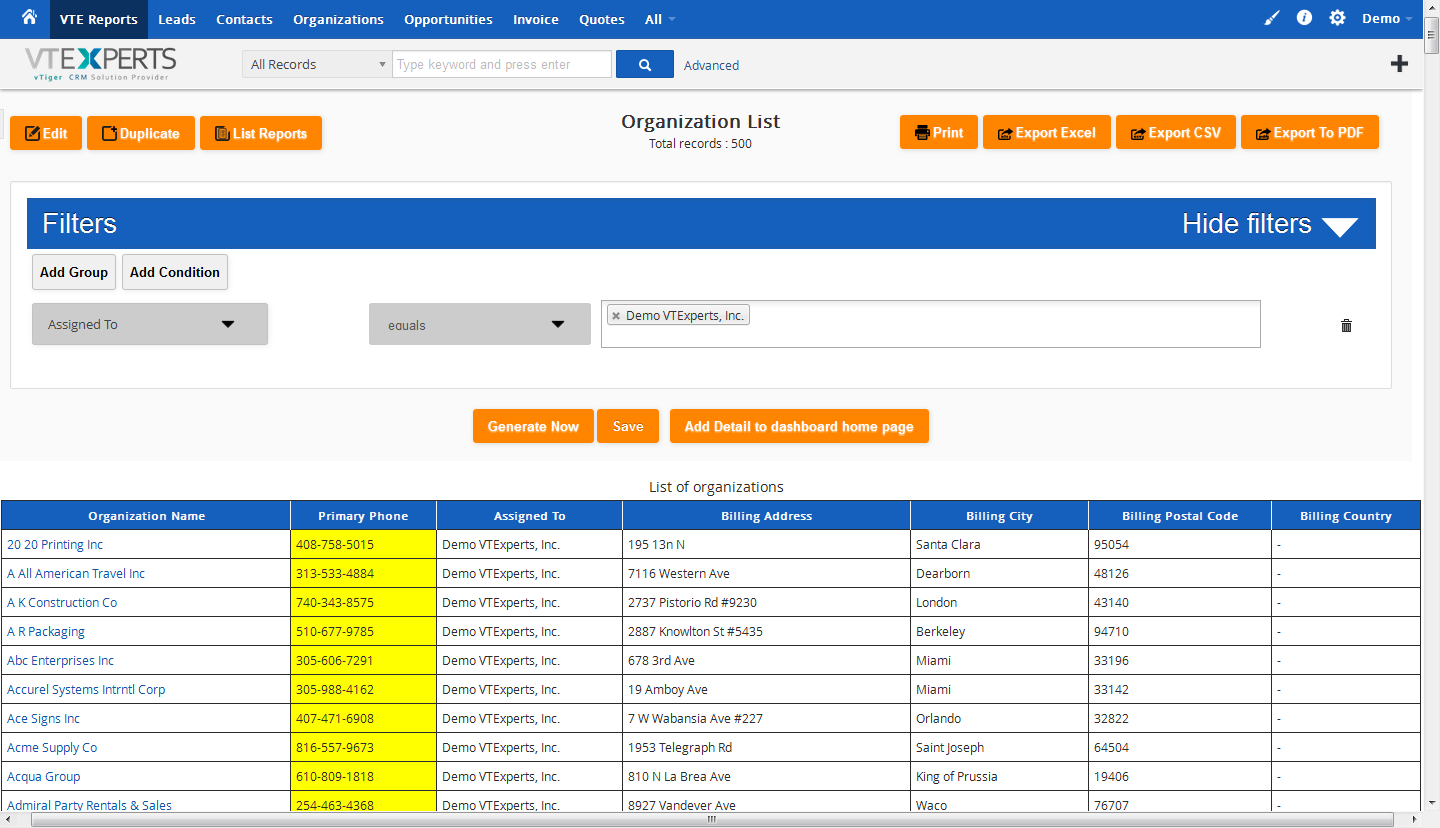Focus the keyword search field
The image size is (1440, 828).
click(502, 64)
